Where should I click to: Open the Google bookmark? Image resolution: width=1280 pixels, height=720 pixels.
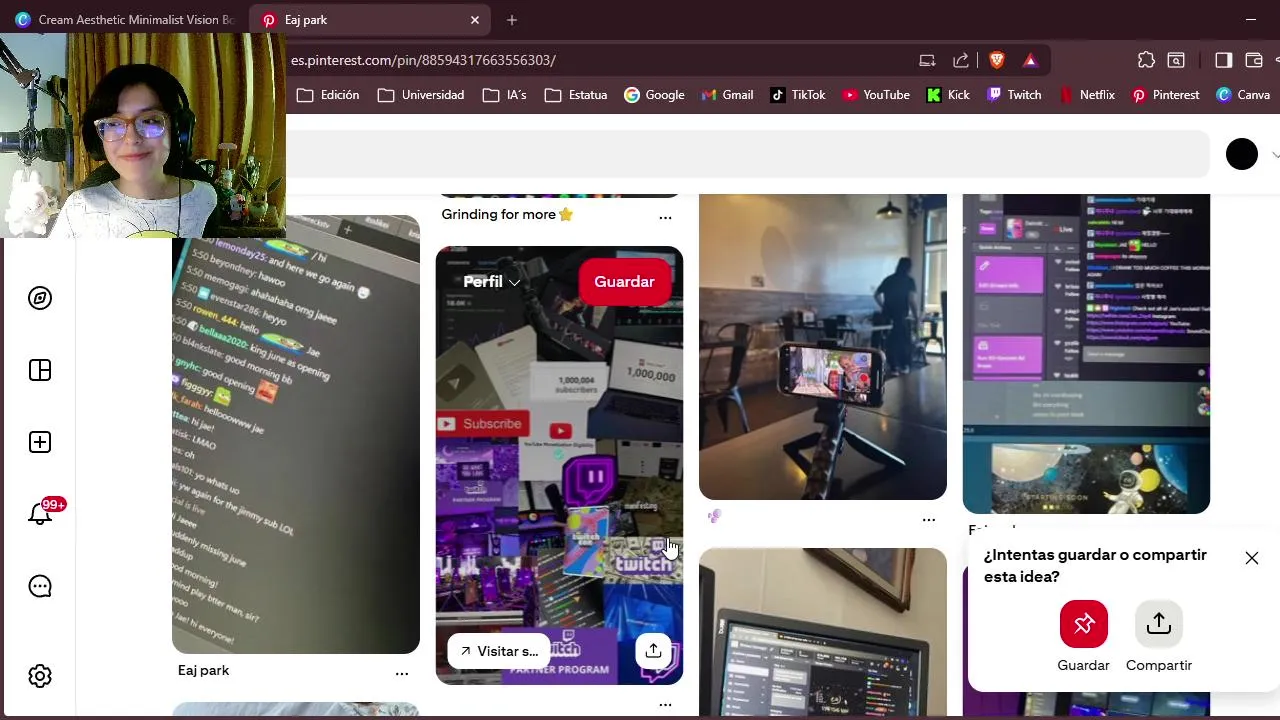pyautogui.click(x=655, y=95)
